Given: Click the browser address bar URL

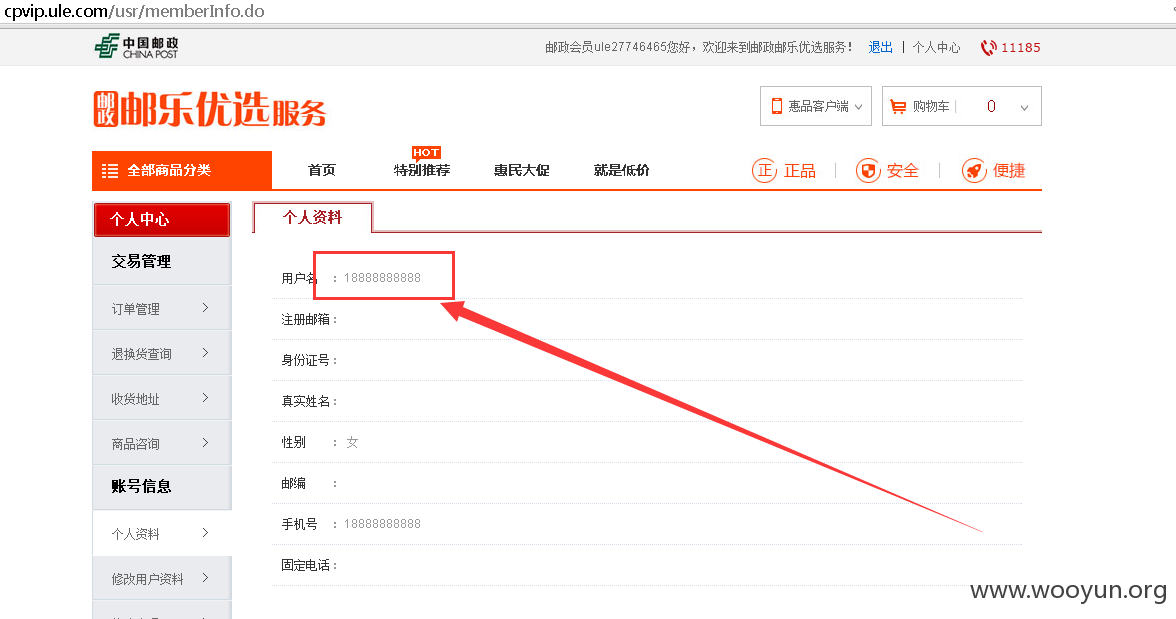Looking at the screenshot, I should (x=135, y=11).
